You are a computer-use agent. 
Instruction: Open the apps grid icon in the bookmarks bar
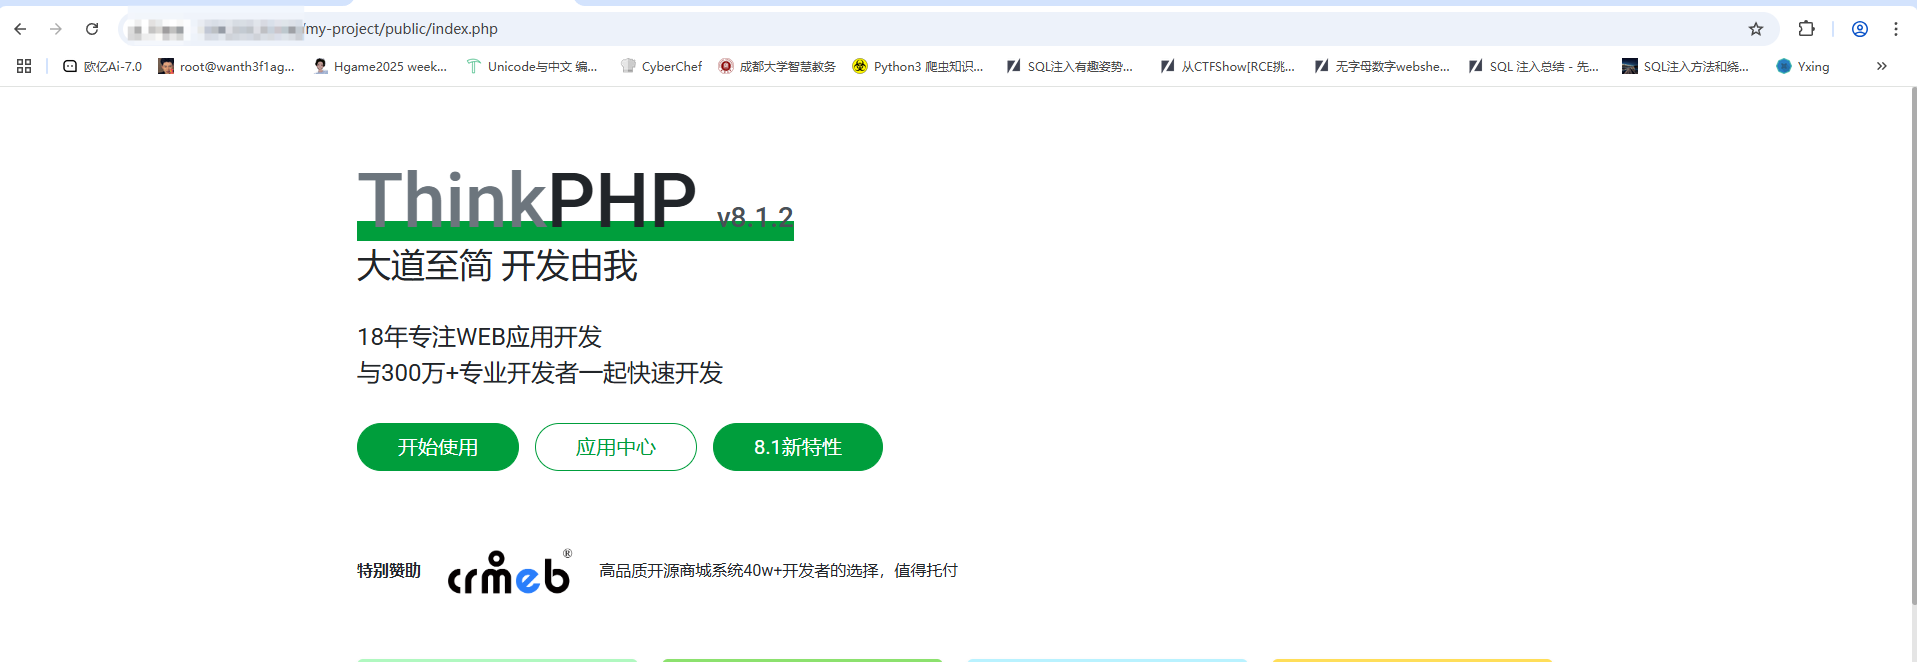[x=24, y=66]
